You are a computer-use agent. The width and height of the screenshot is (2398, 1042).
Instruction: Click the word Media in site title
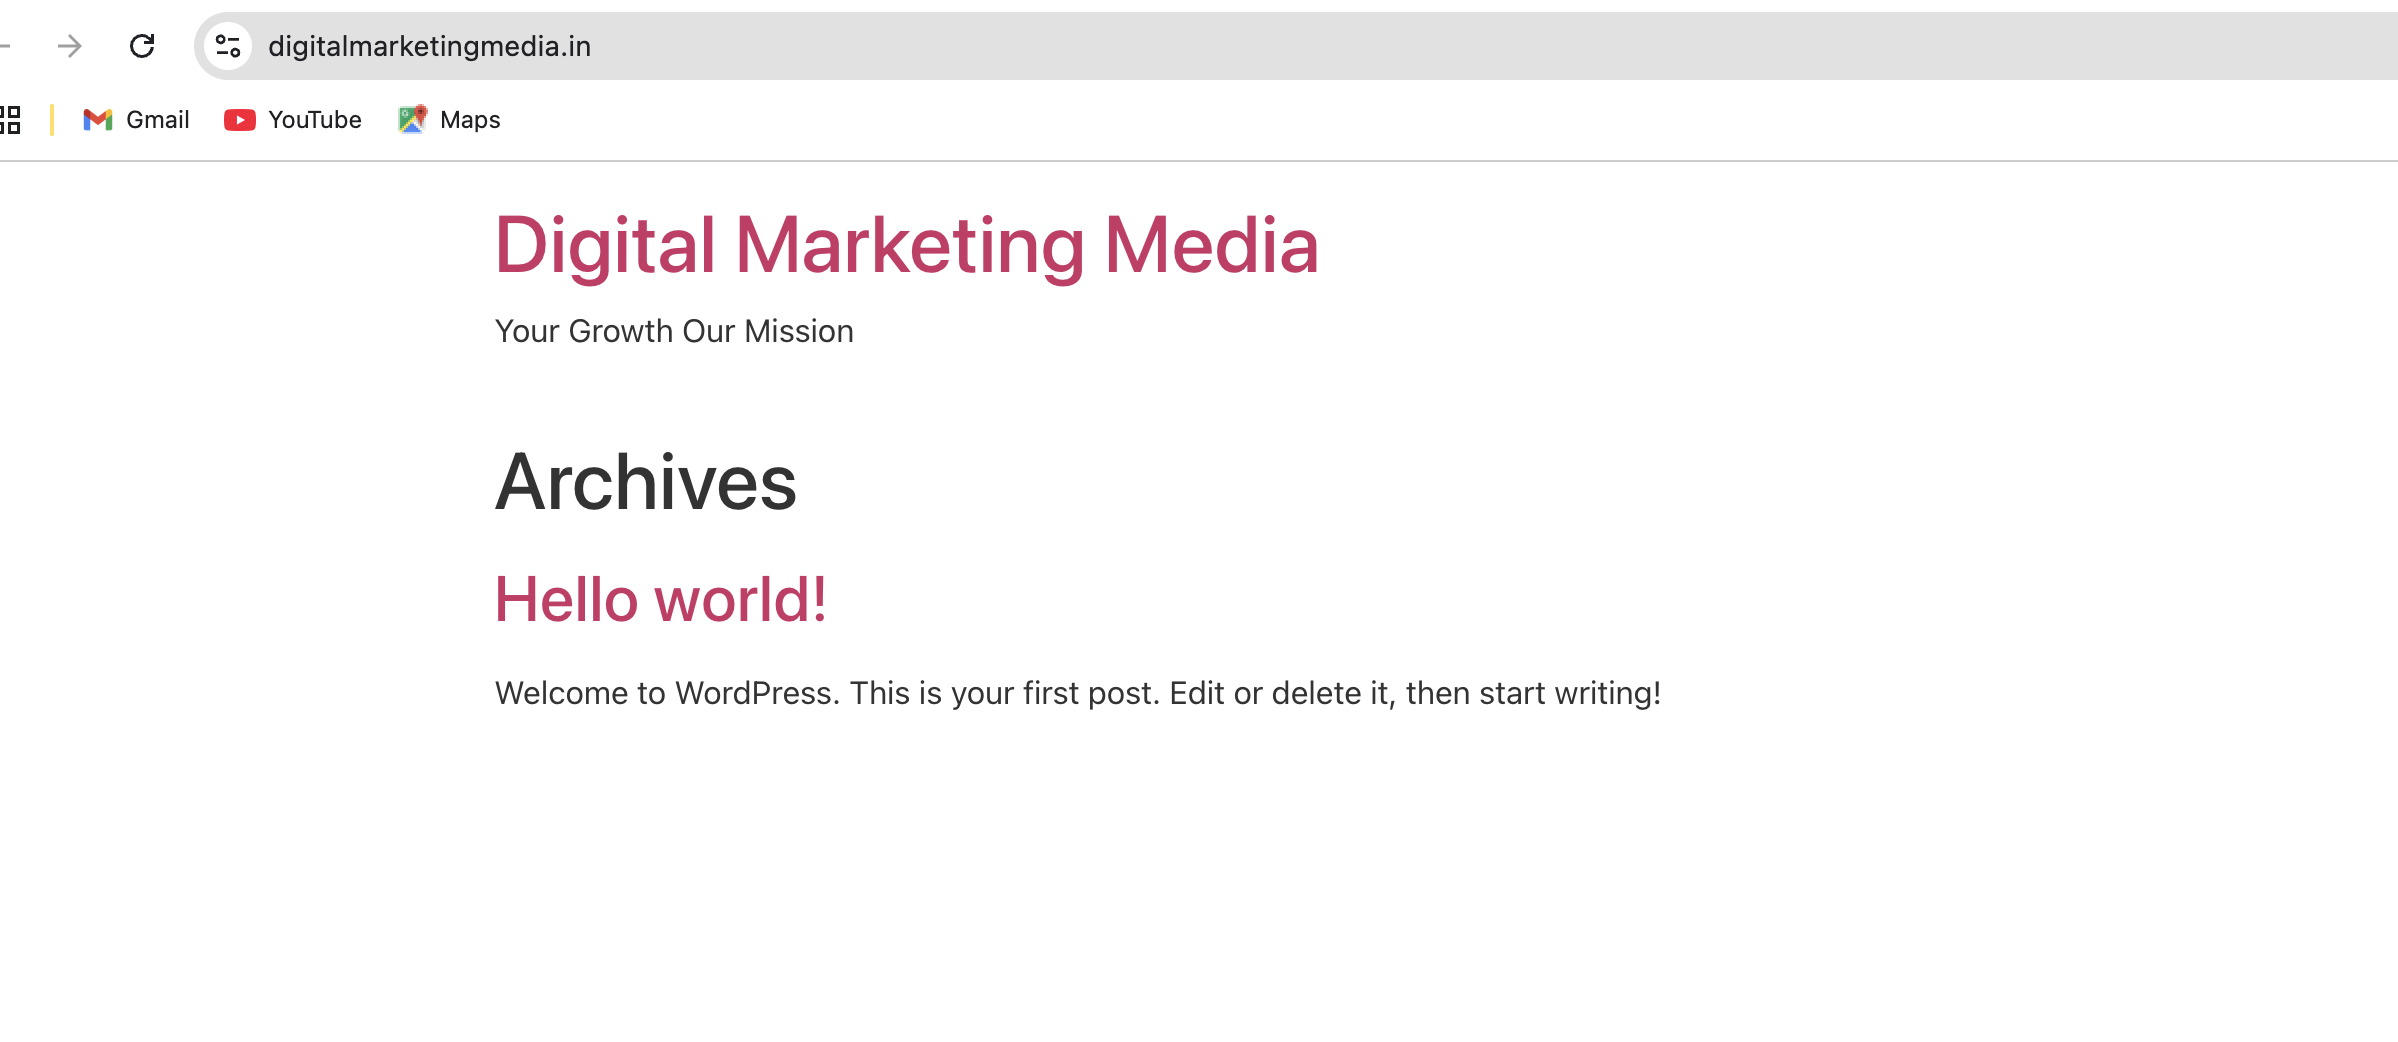click(x=1211, y=245)
